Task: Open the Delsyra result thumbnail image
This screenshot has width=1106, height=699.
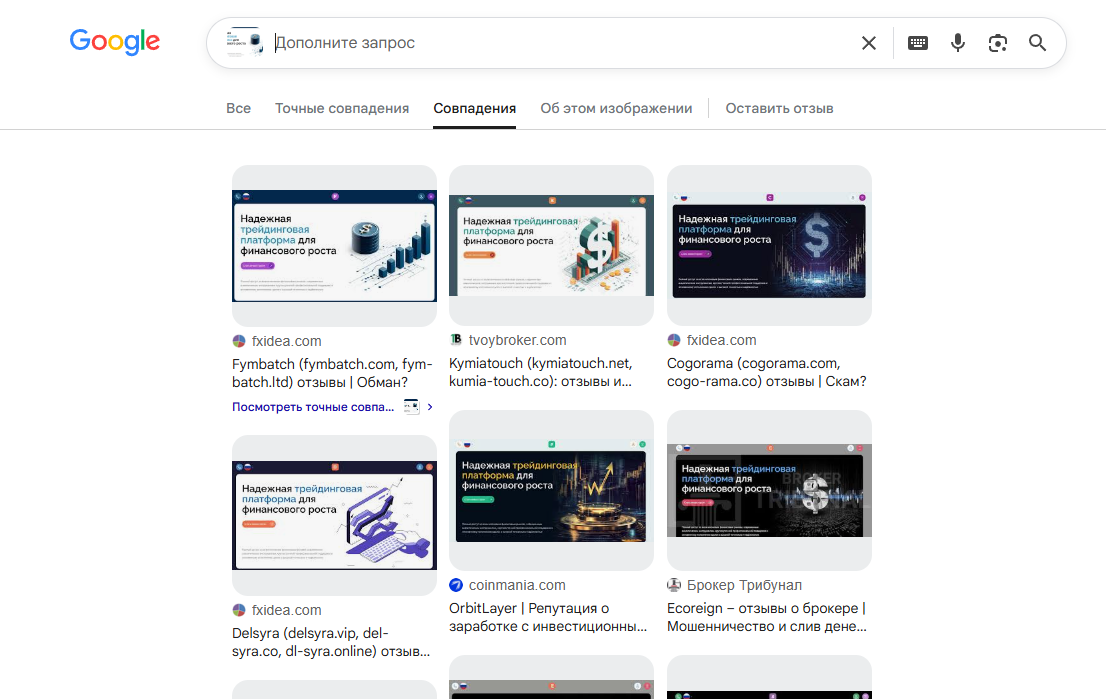Action: 334,515
